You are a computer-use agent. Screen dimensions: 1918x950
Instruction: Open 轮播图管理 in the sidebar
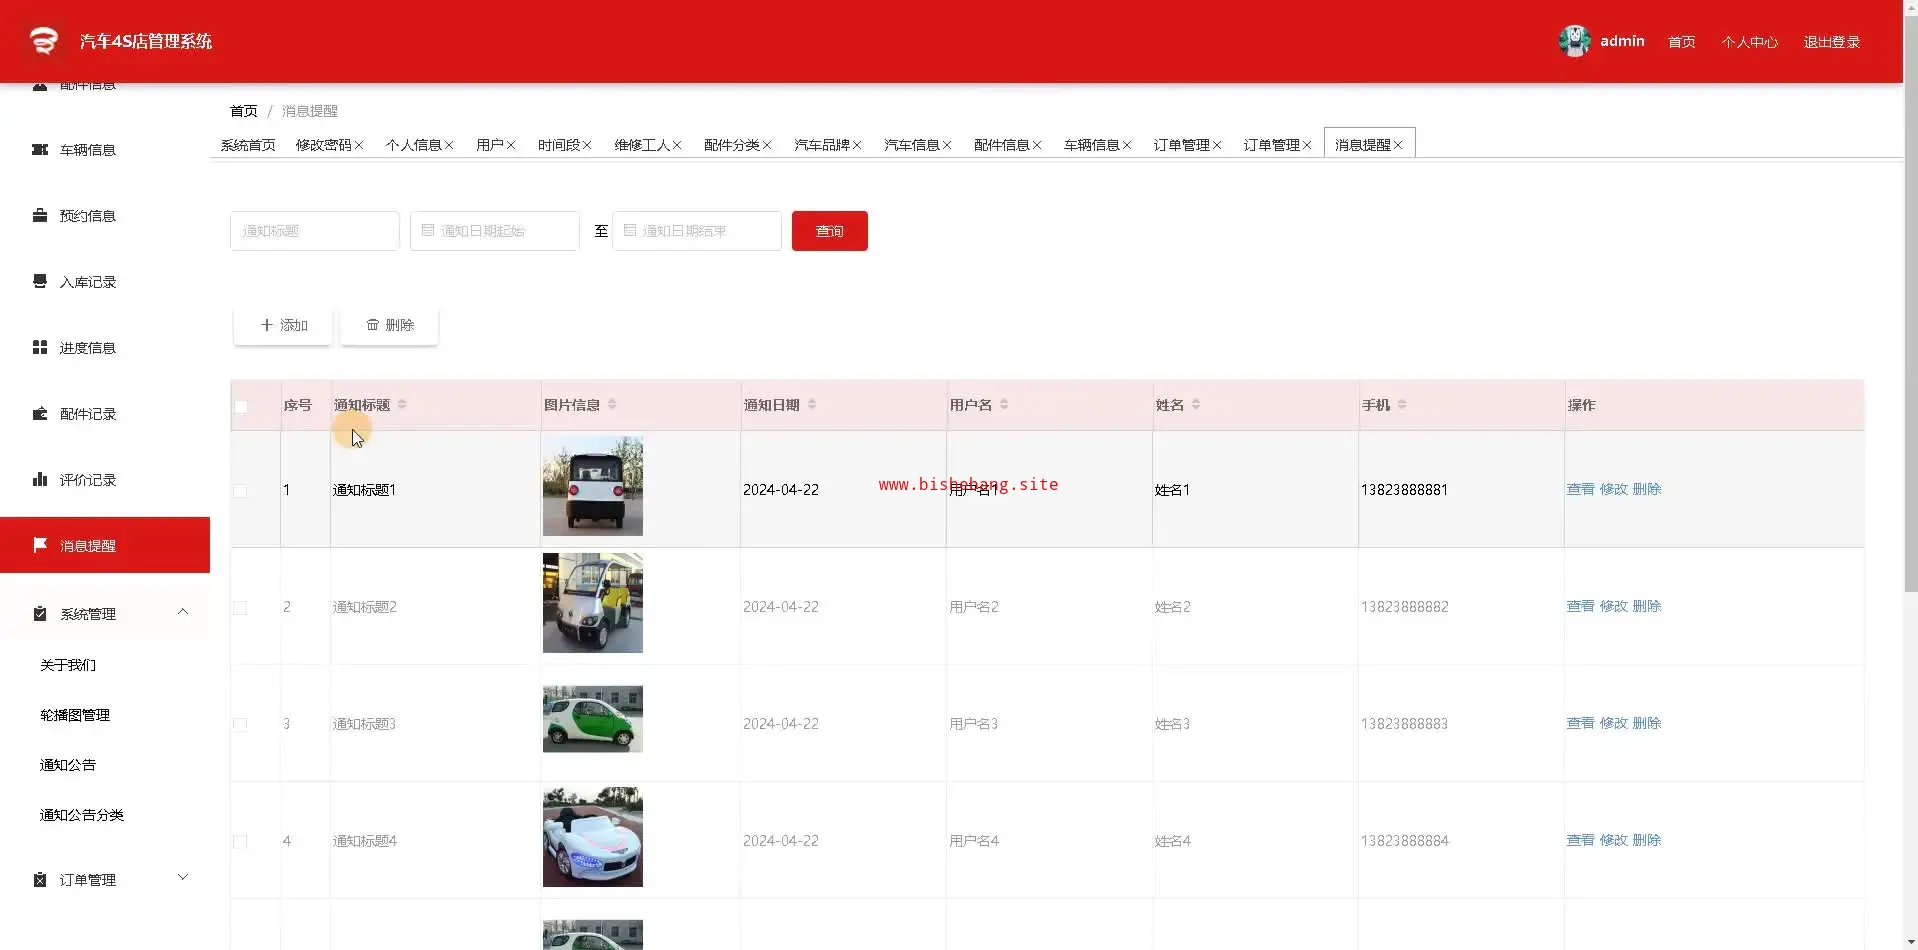[x=75, y=715]
